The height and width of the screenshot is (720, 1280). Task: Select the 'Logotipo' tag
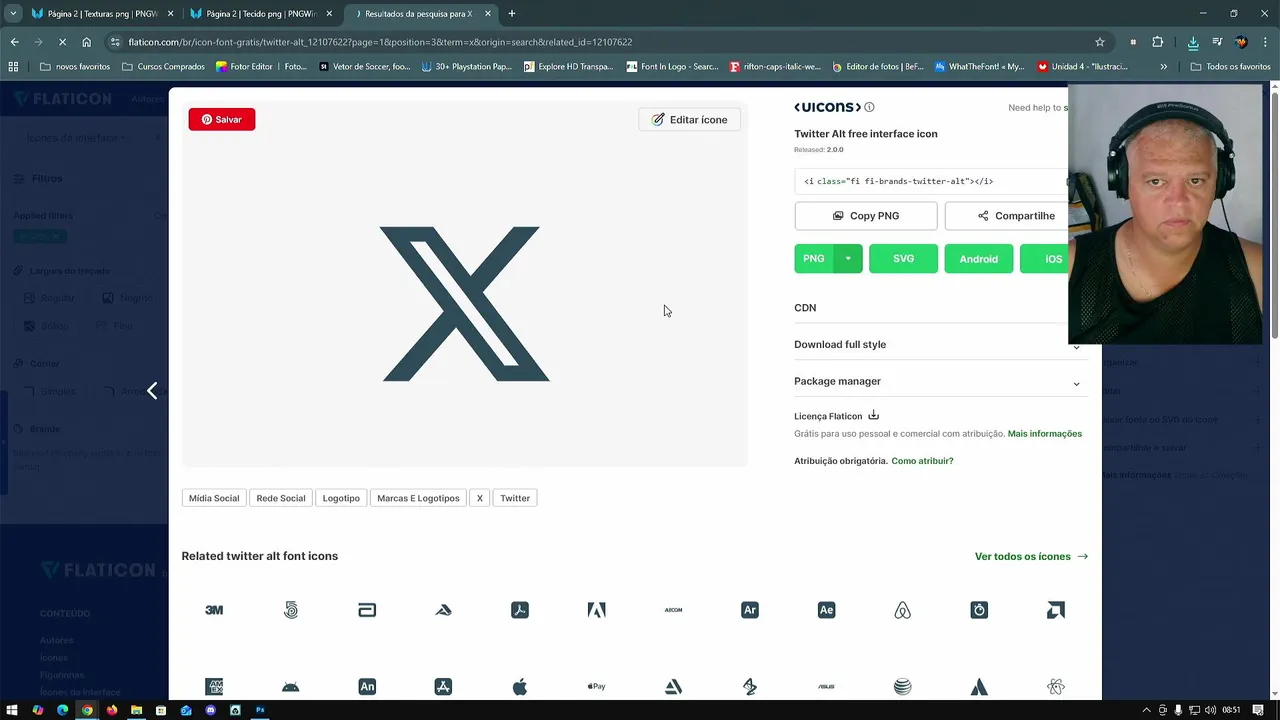click(341, 498)
